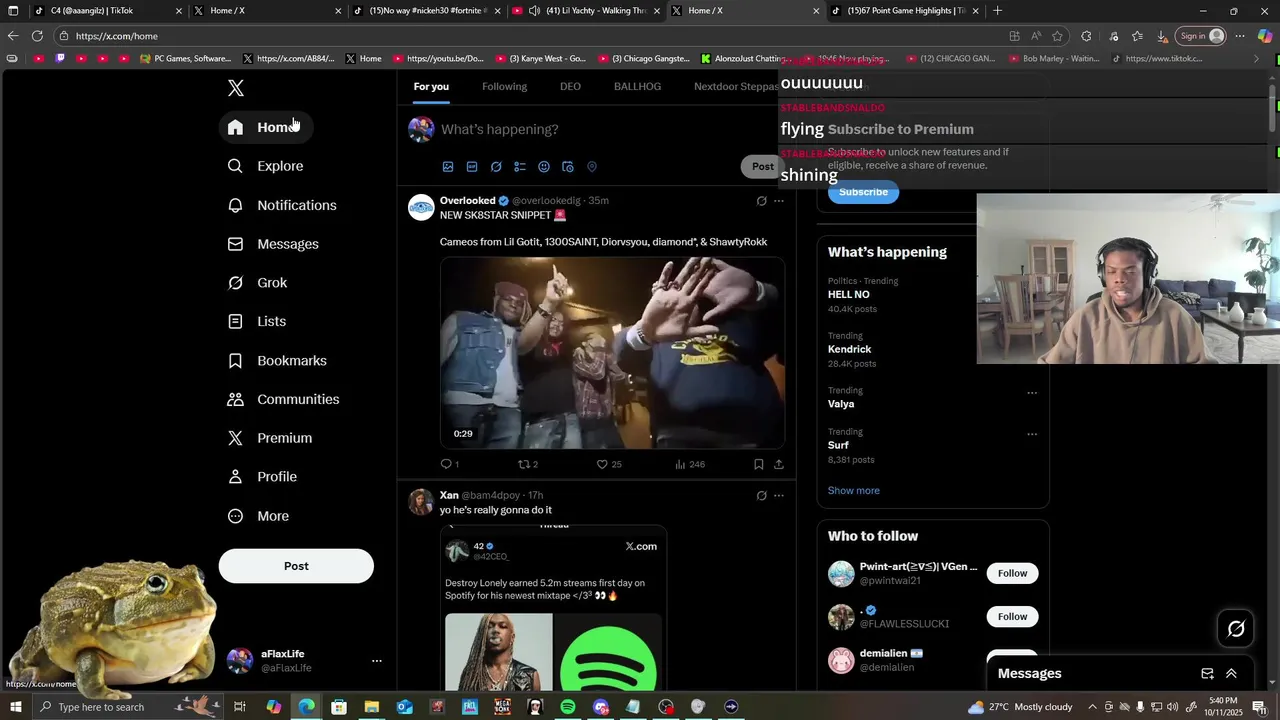This screenshot has width=1280, height=720.
Task: Open floating Grok button at right
Action: tap(1236, 629)
